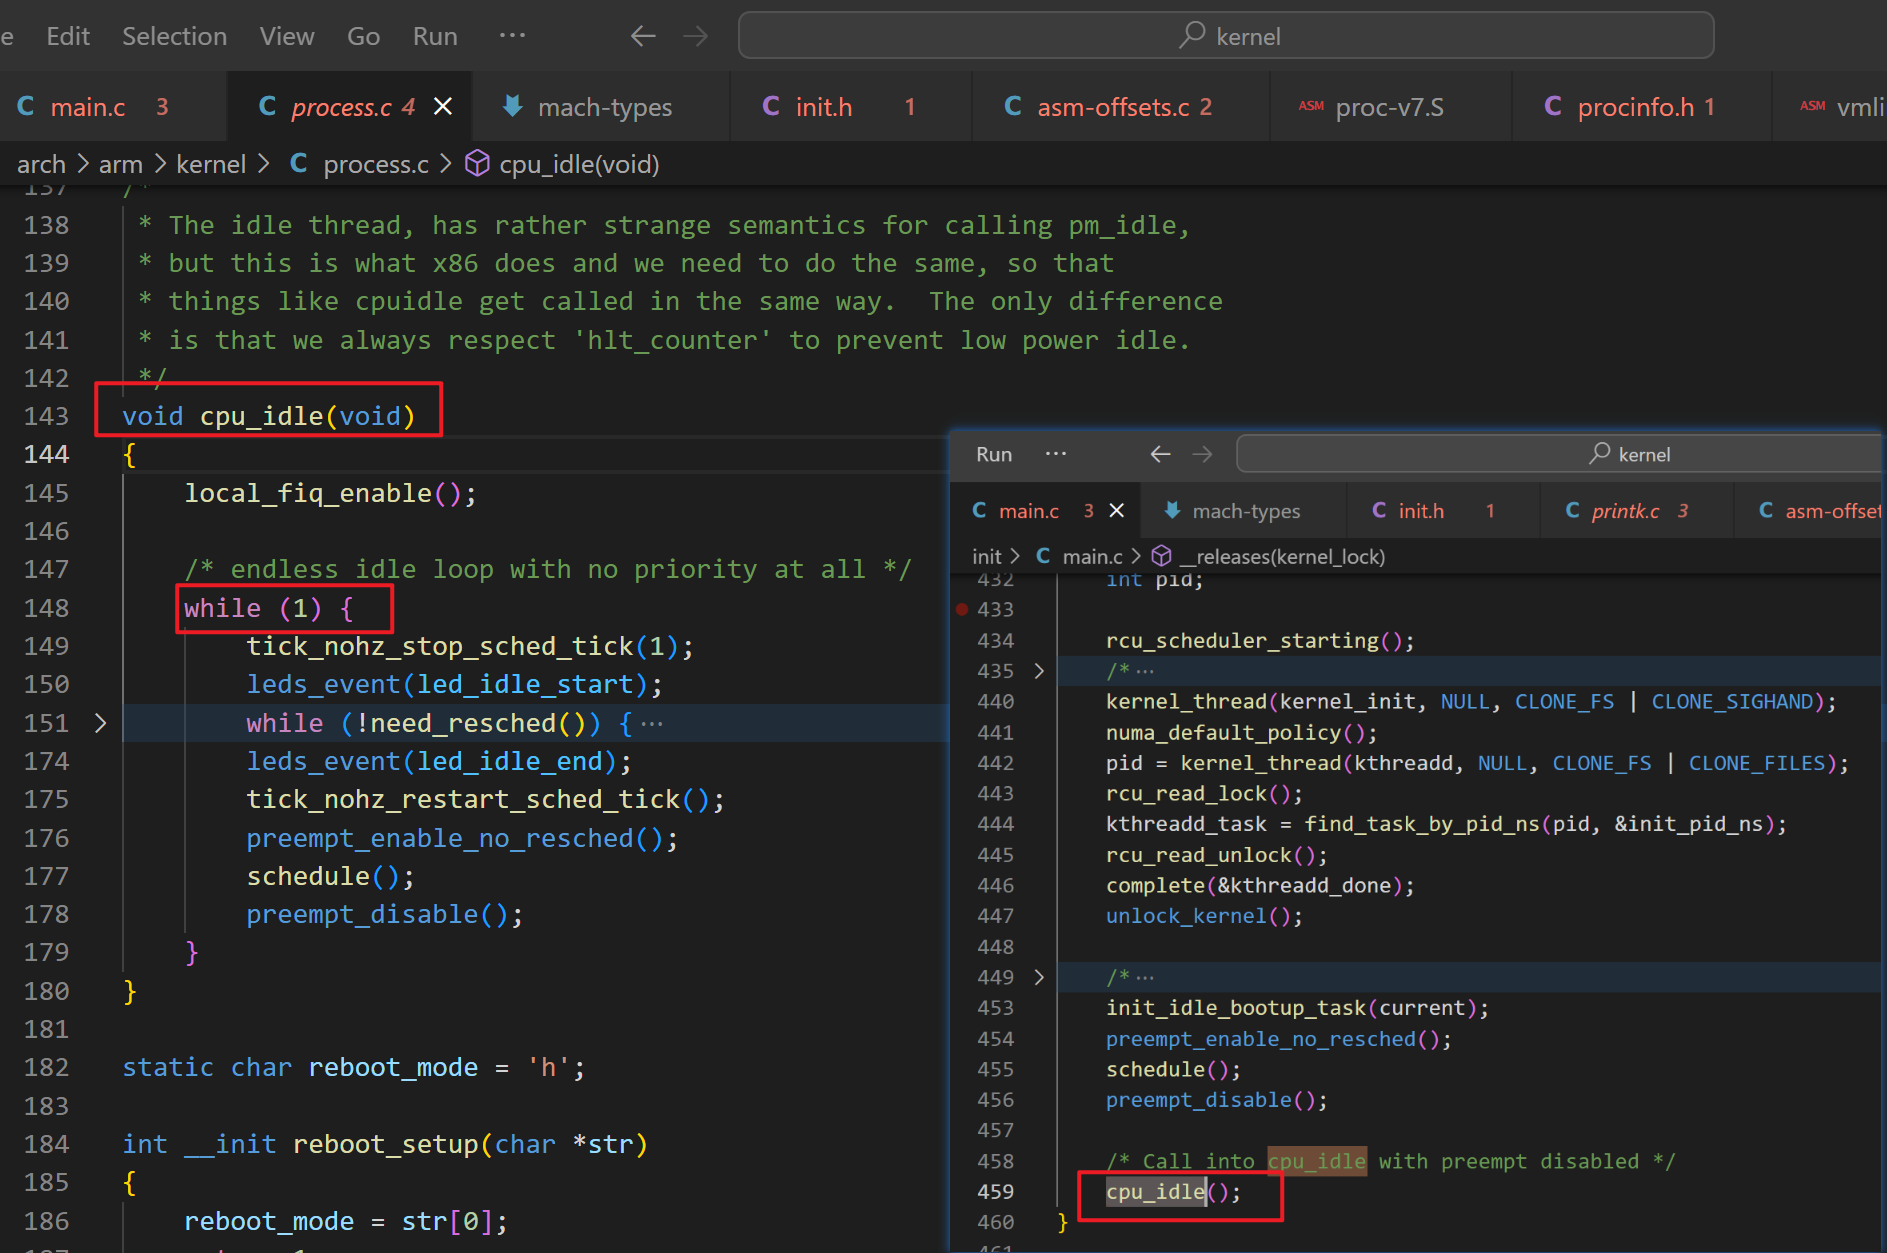Click complete(&kthreadd_done) on line 446
The height and width of the screenshot is (1253, 1887).
[1260, 885]
